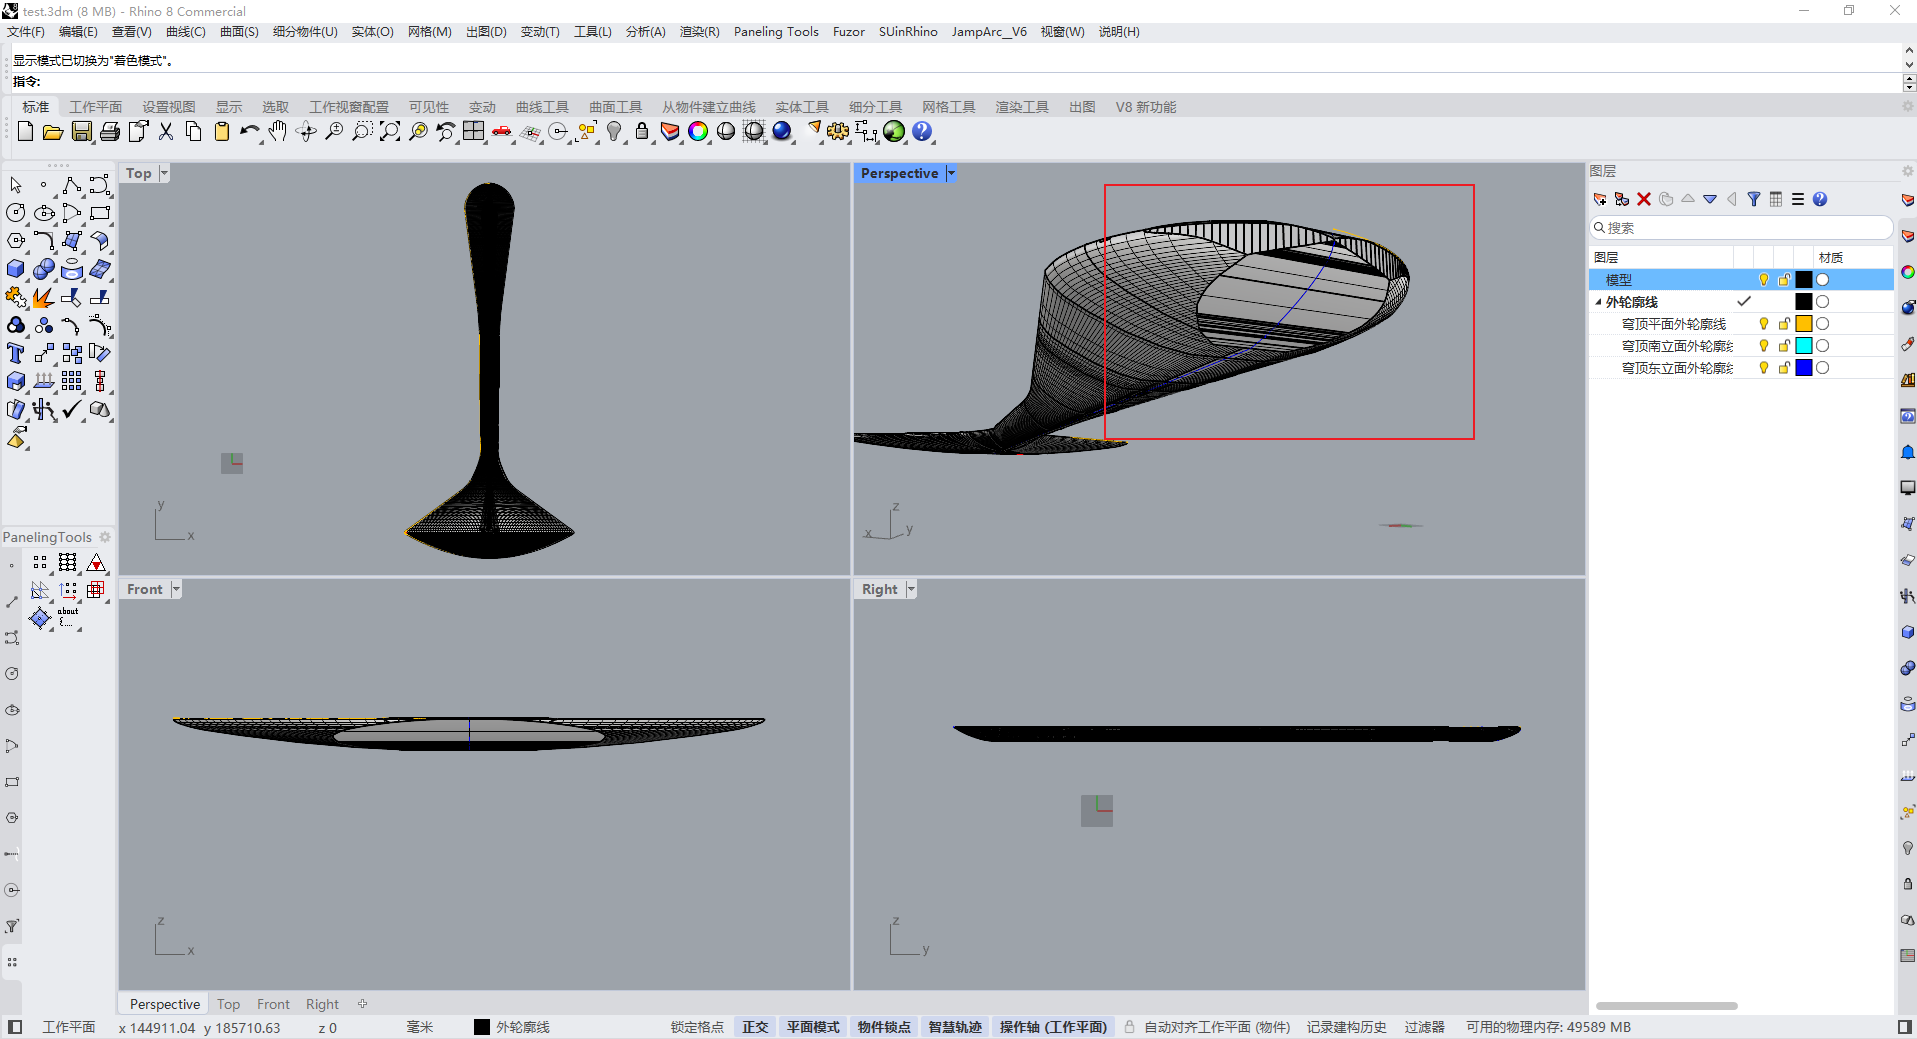Toggle 物件锁点 osnap in status bar
This screenshot has width=1917, height=1039.
tap(884, 1027)
